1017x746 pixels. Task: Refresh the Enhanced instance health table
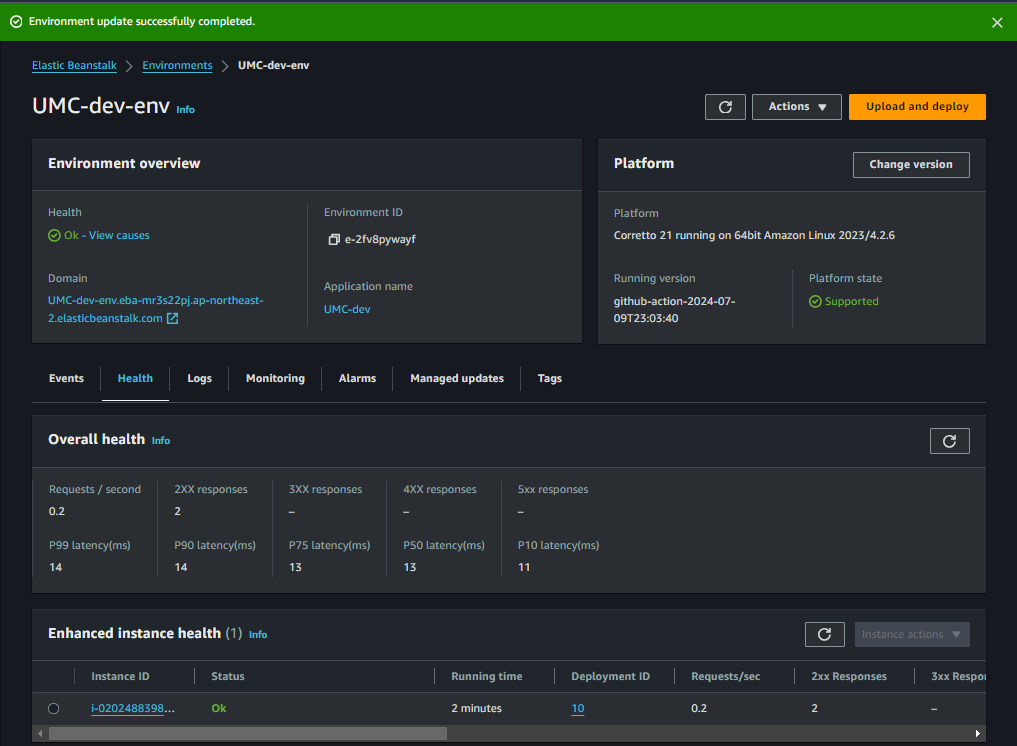pyautogui.click(x=824, y=634)
